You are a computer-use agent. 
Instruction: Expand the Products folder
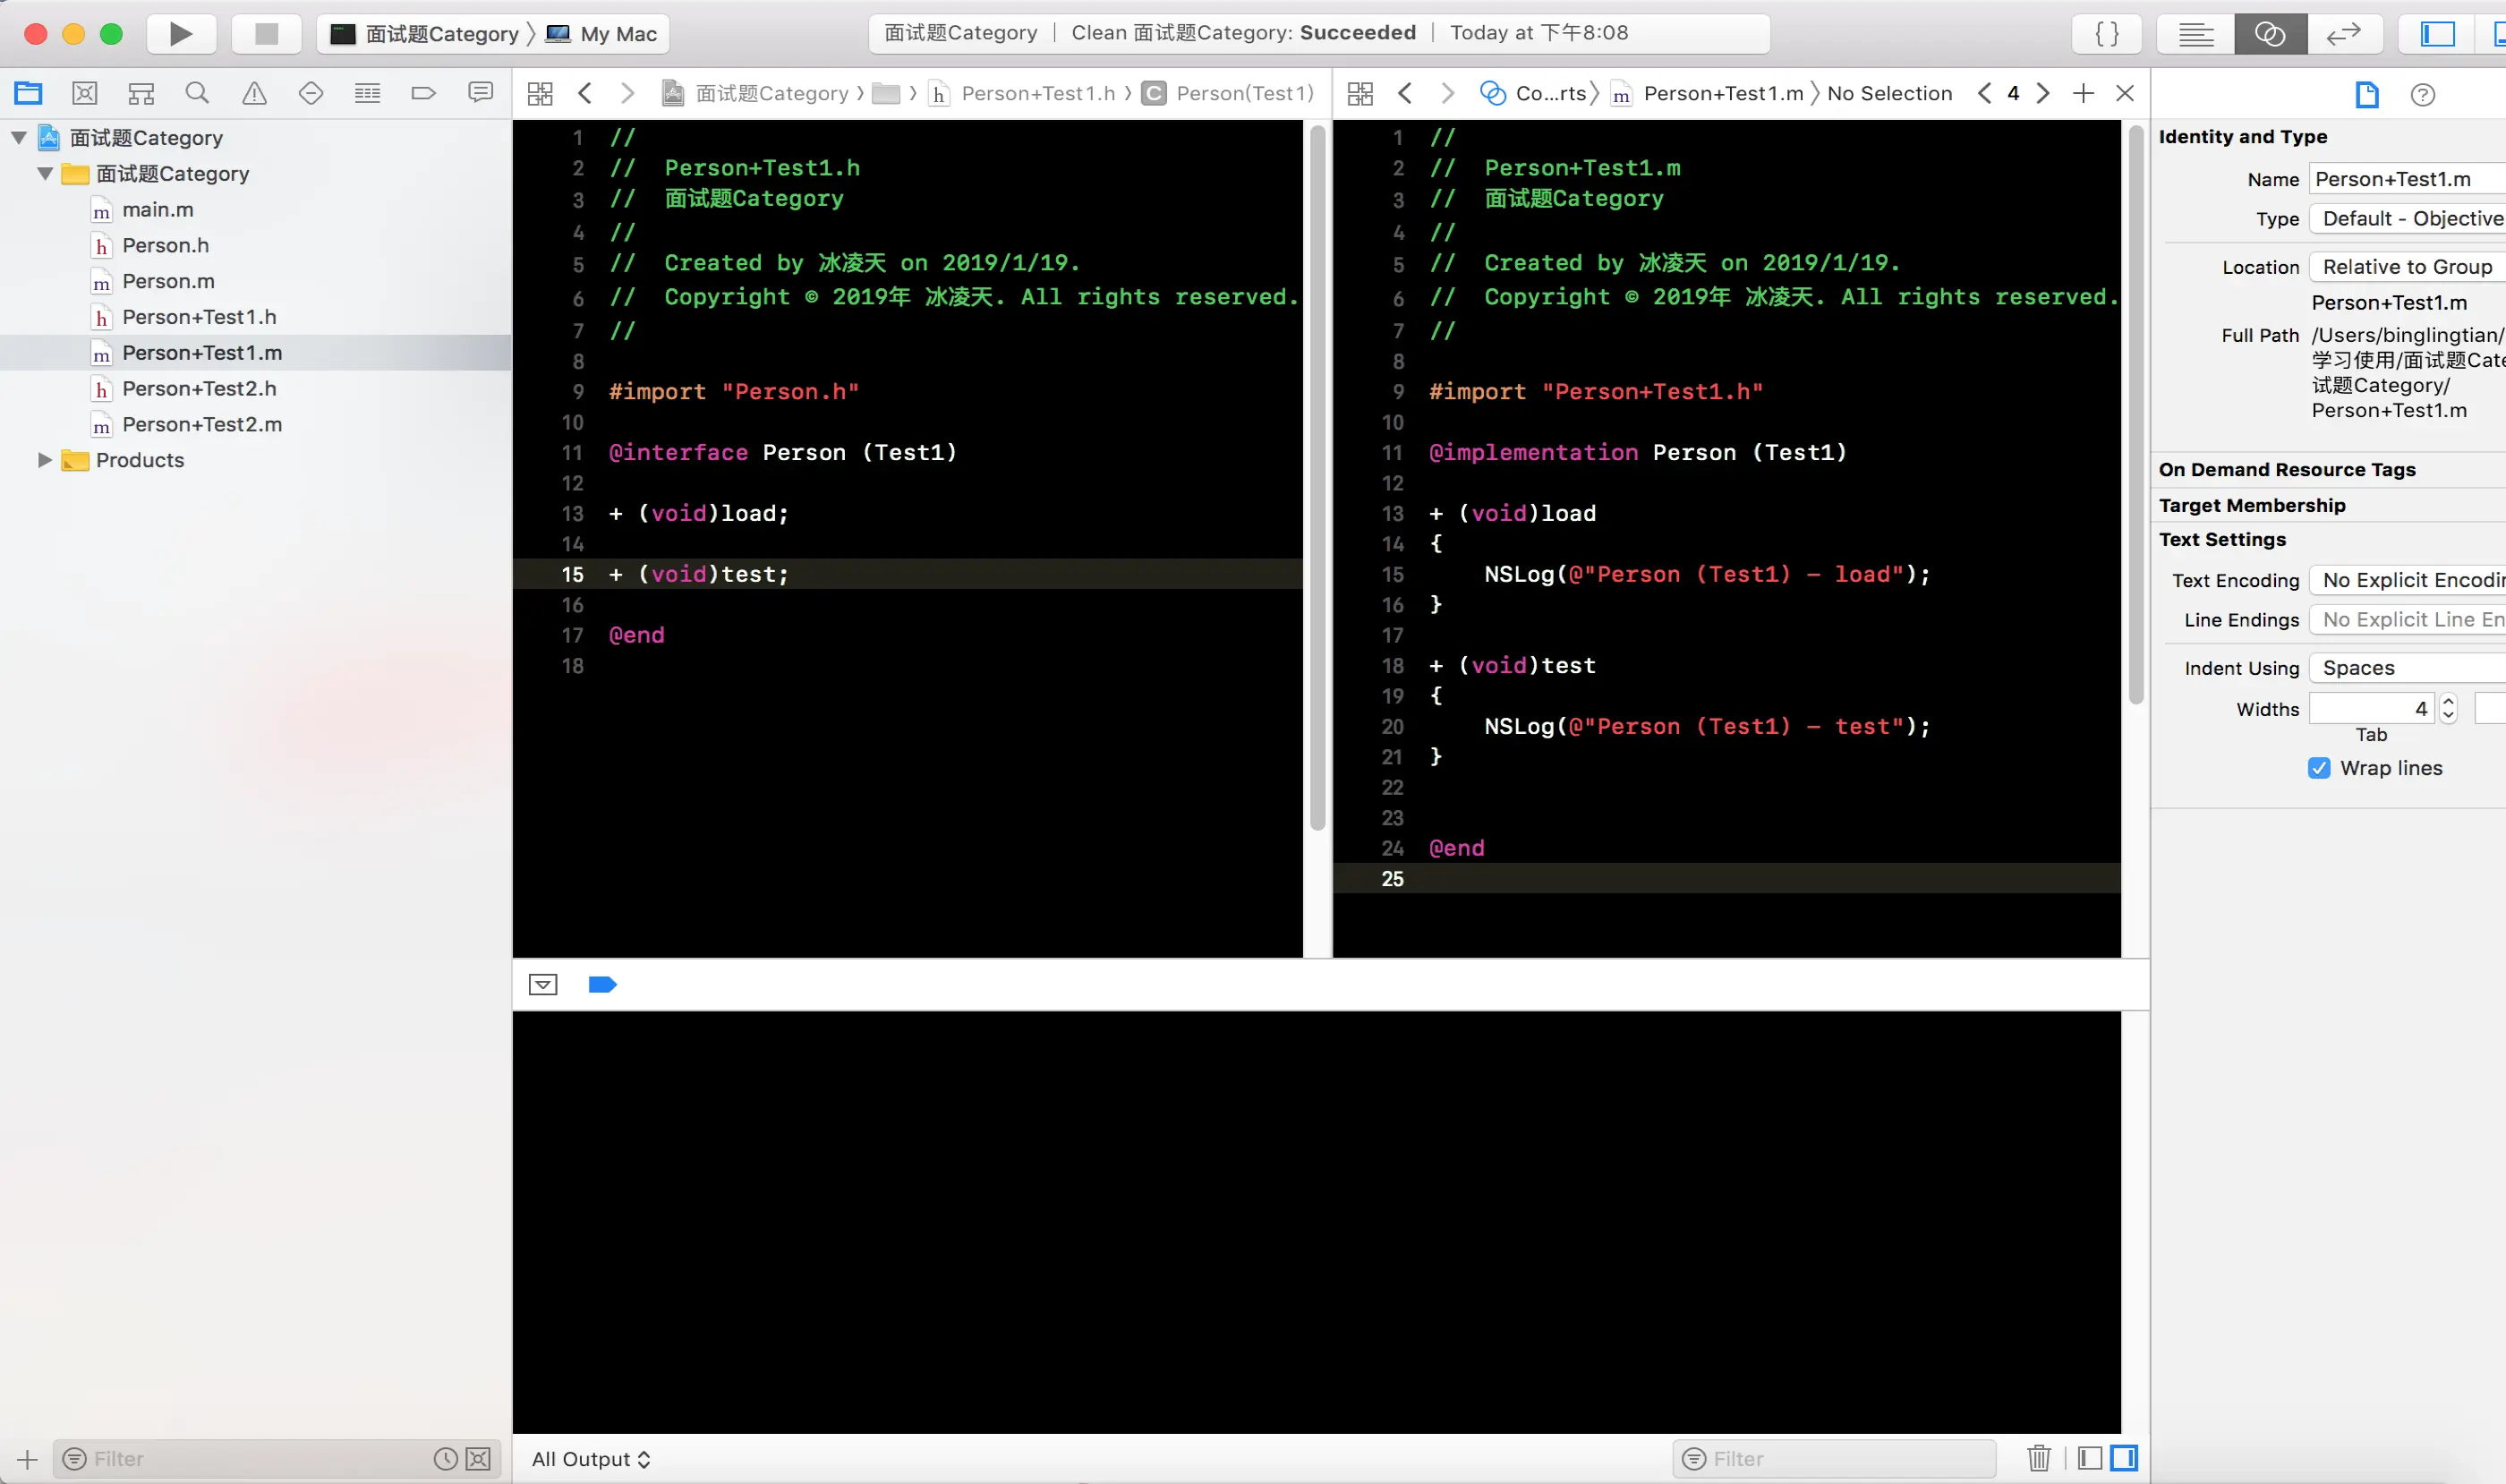[x=44, y=460]
